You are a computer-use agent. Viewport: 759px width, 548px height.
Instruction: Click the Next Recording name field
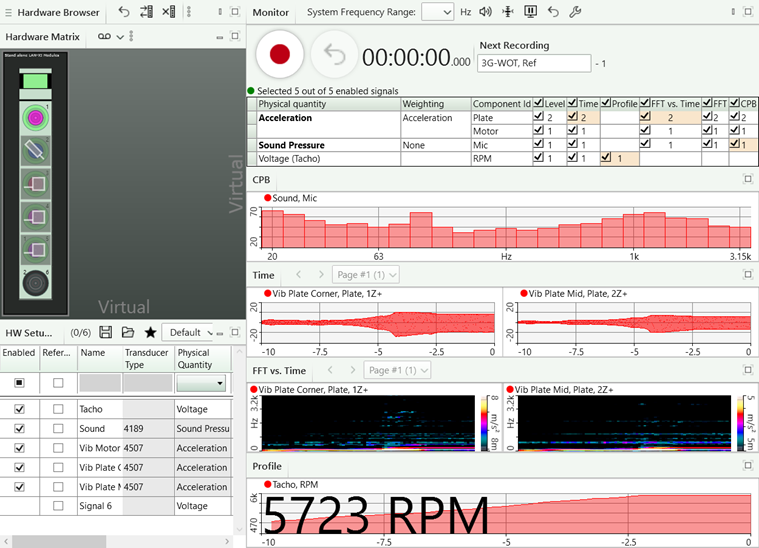pyautogui.click(x=534, y=63)
